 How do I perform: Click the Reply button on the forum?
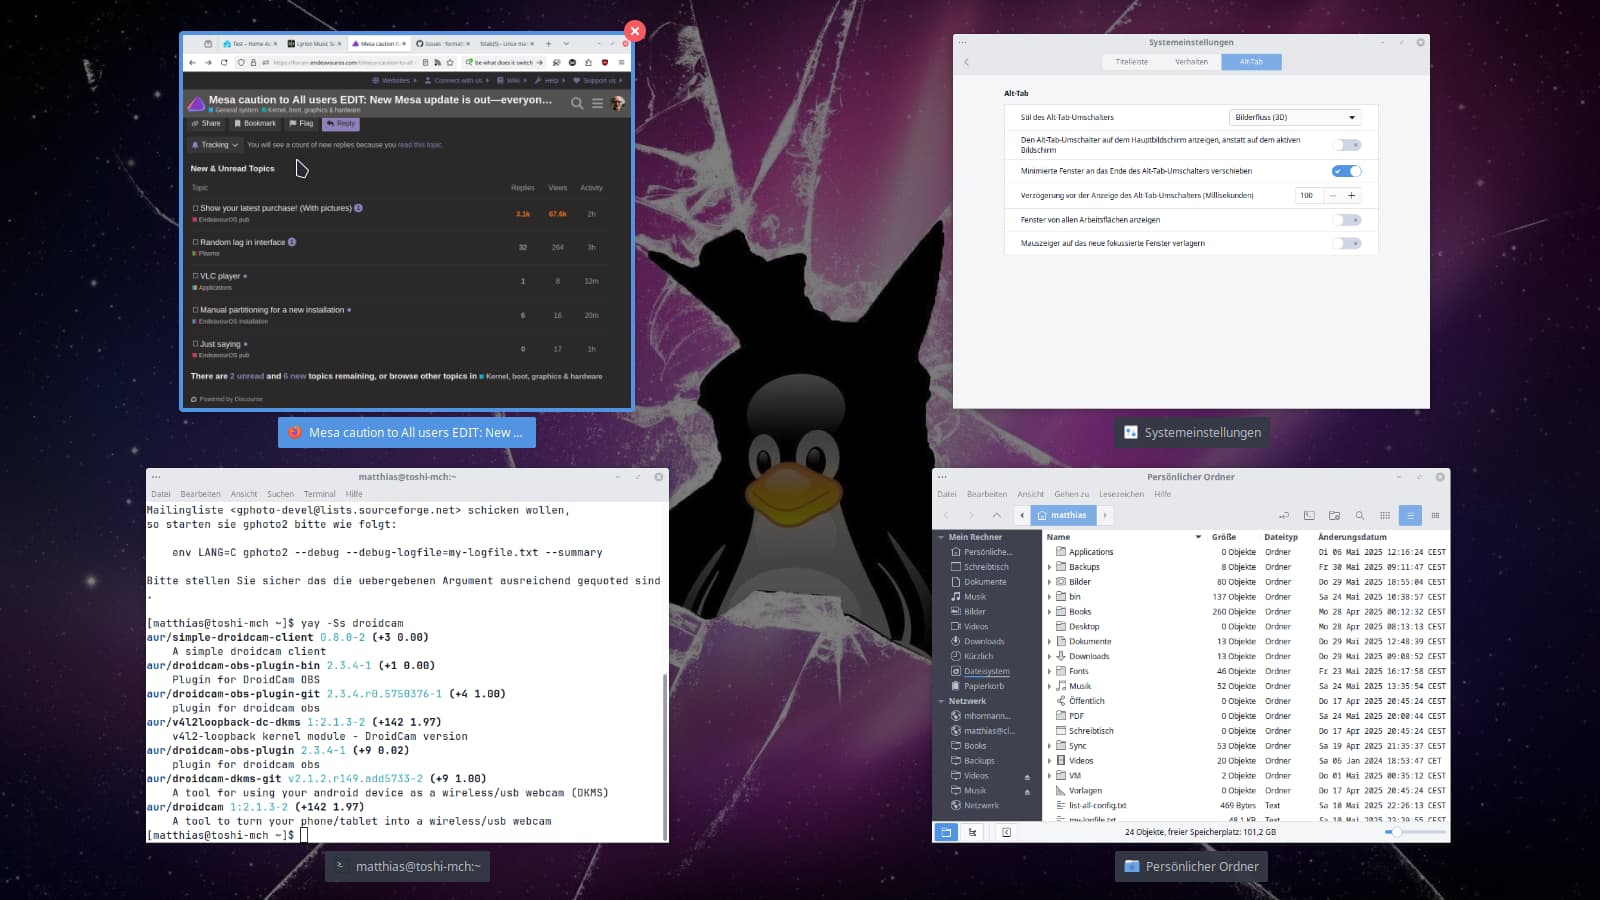point(341,124)
